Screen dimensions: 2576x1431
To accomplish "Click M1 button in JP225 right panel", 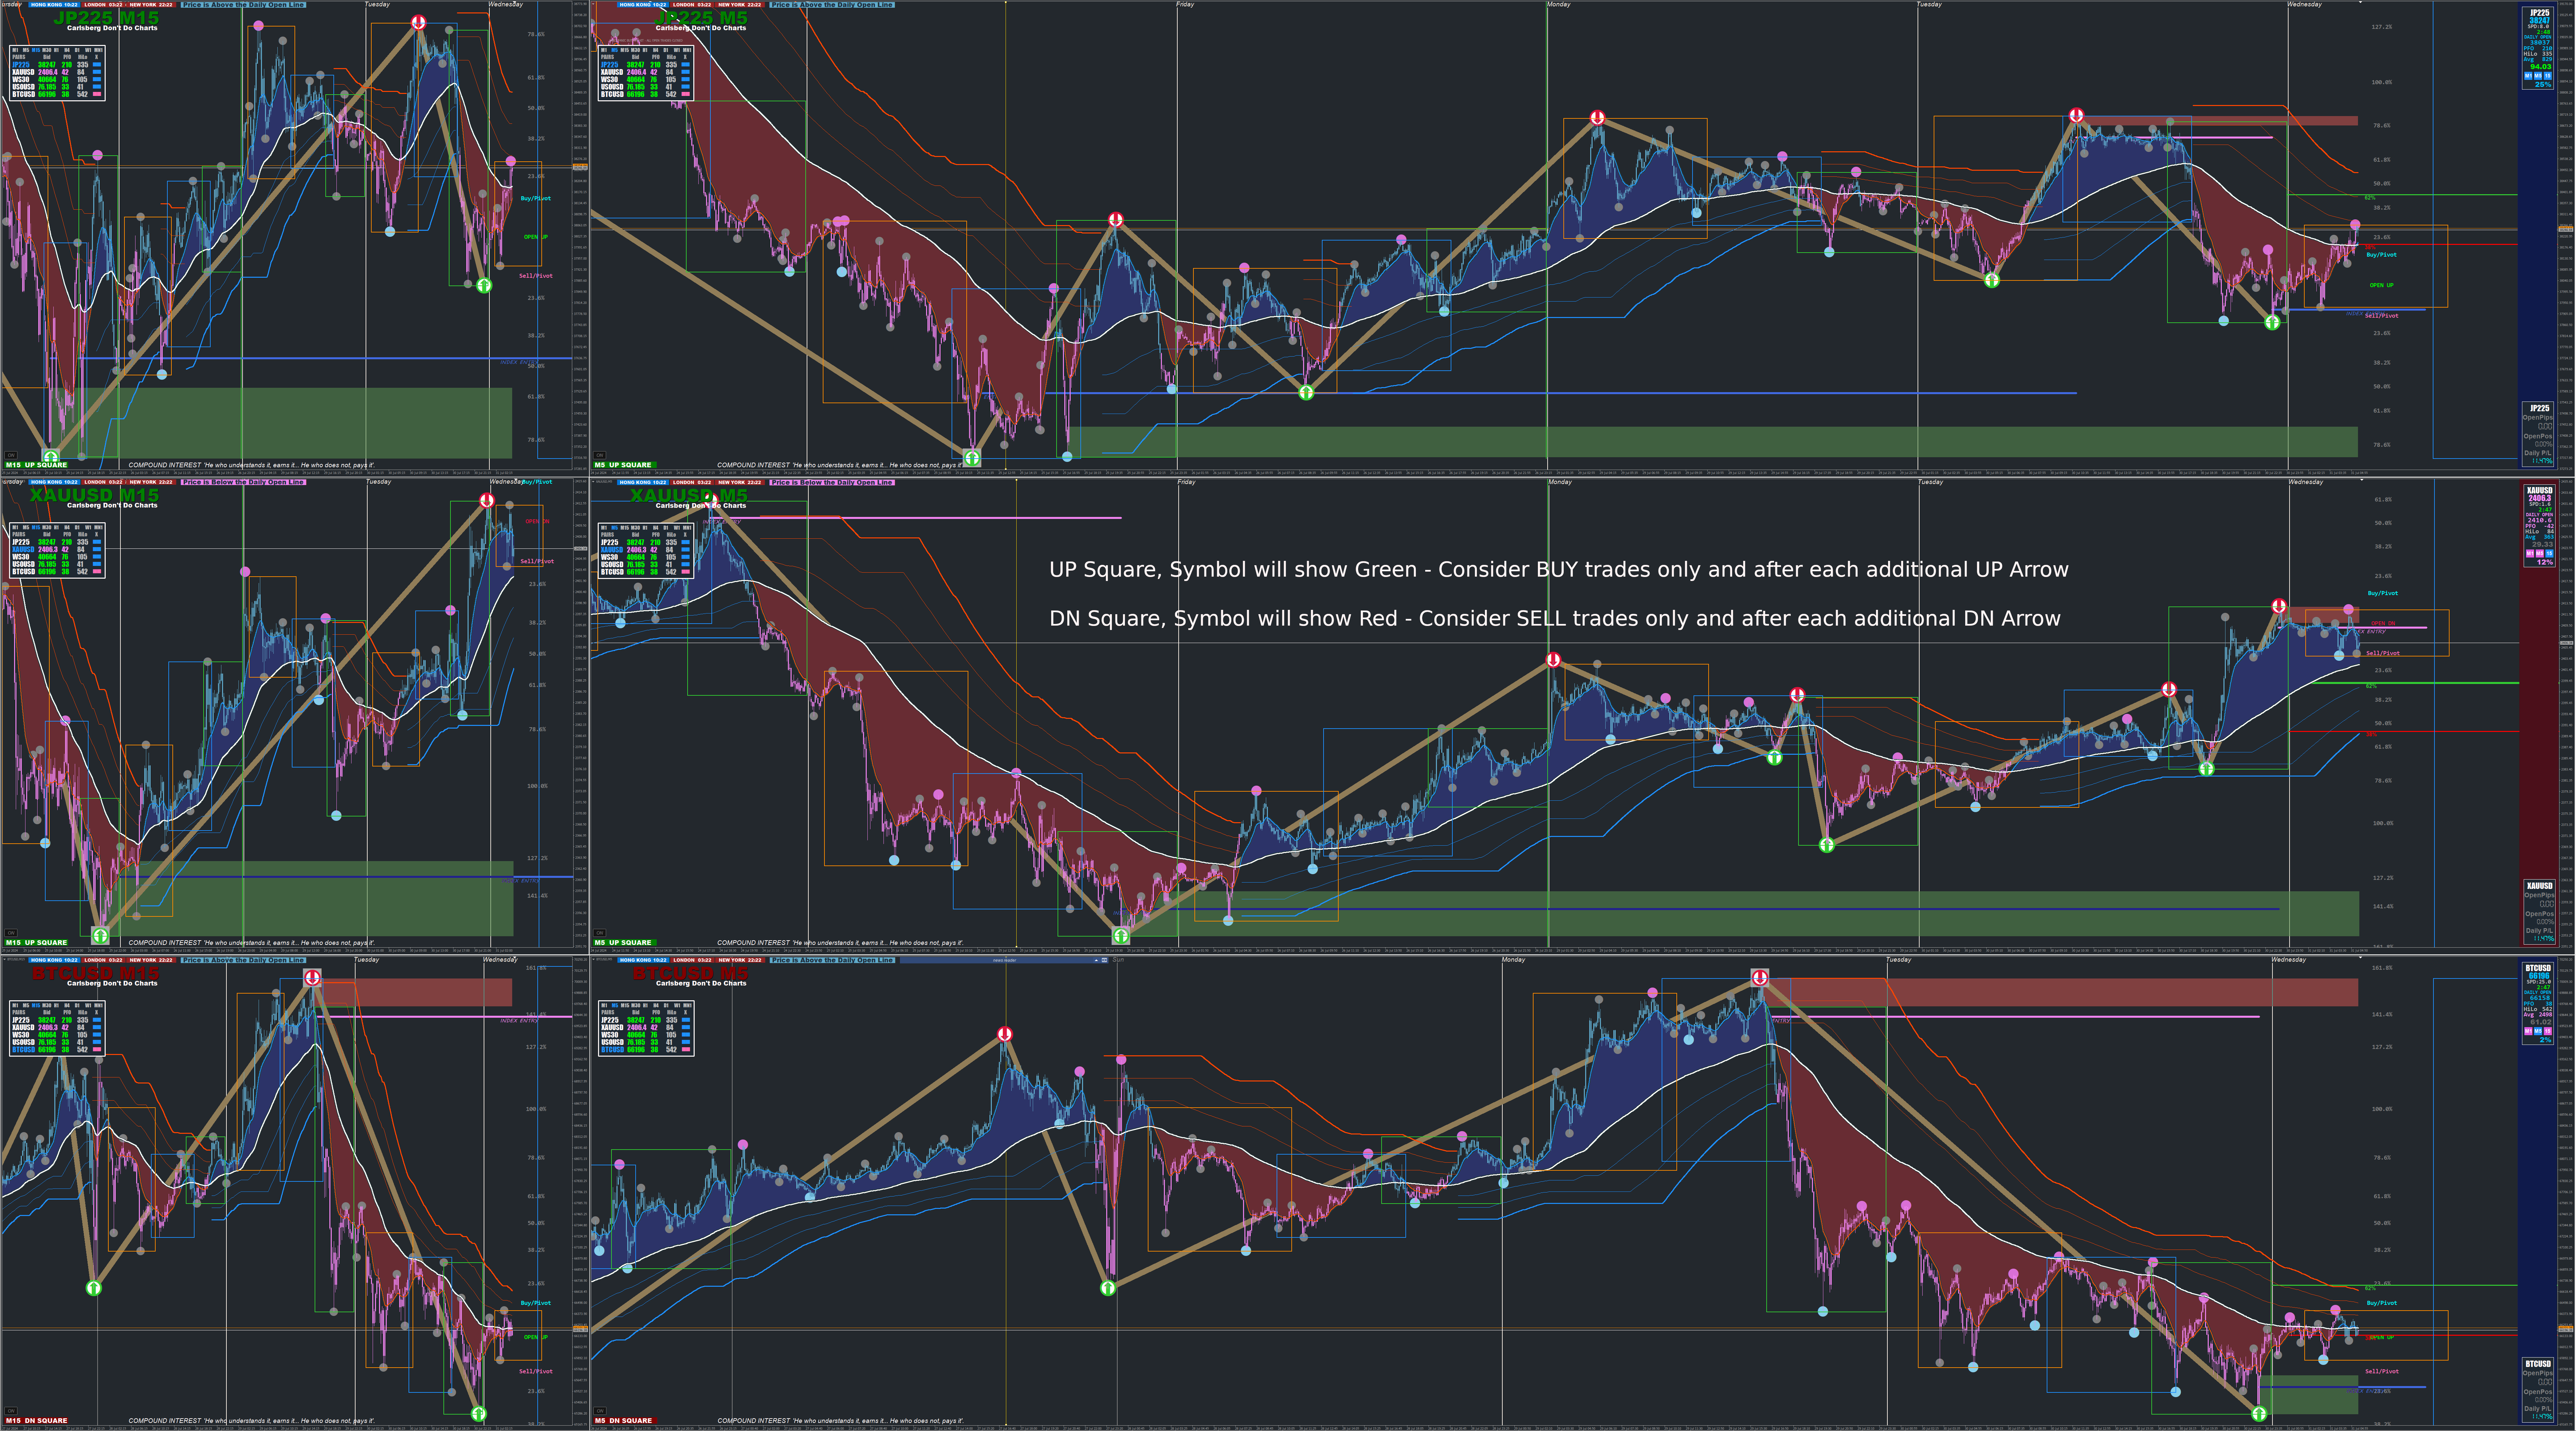I will (2528, 76).
